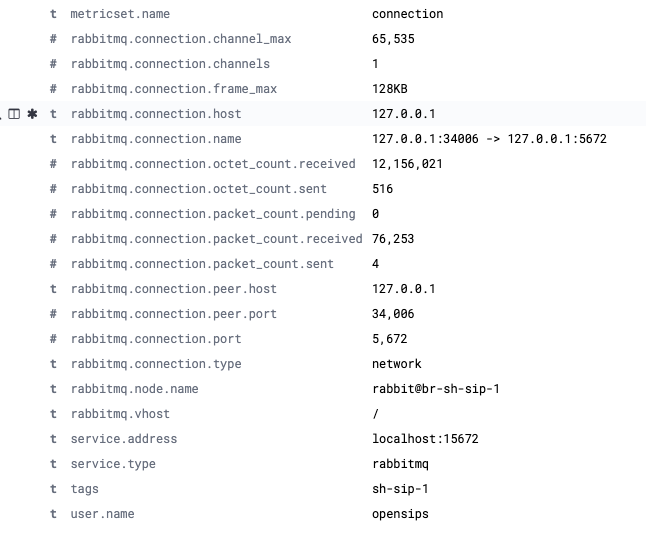The image size is (646, 540).
Task: Click the 12,156,021 octet count value
Action: tap(407, 164)
